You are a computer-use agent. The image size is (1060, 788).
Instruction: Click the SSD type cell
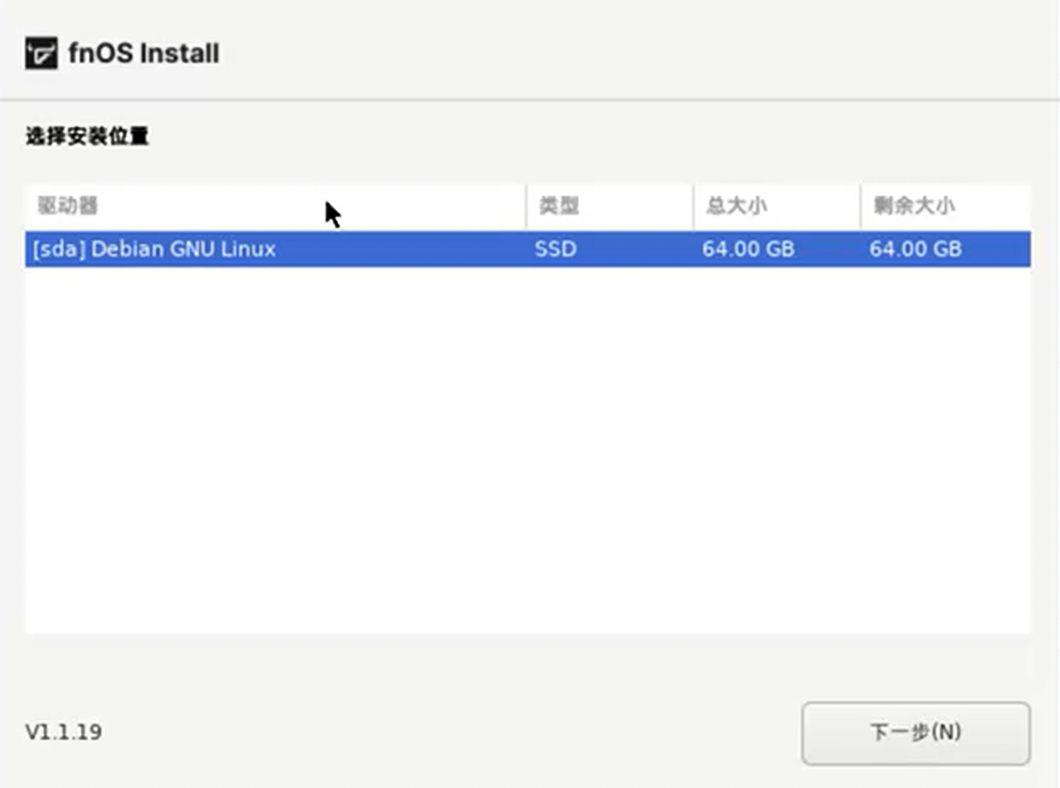point(556,249)
